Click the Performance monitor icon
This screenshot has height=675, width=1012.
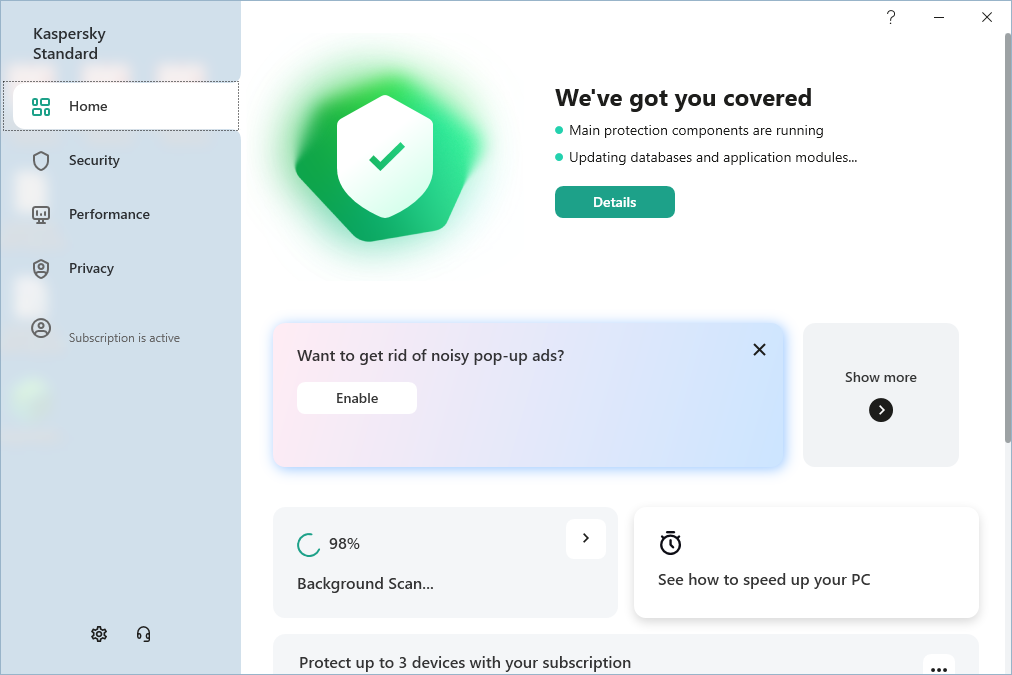point(41,215)
